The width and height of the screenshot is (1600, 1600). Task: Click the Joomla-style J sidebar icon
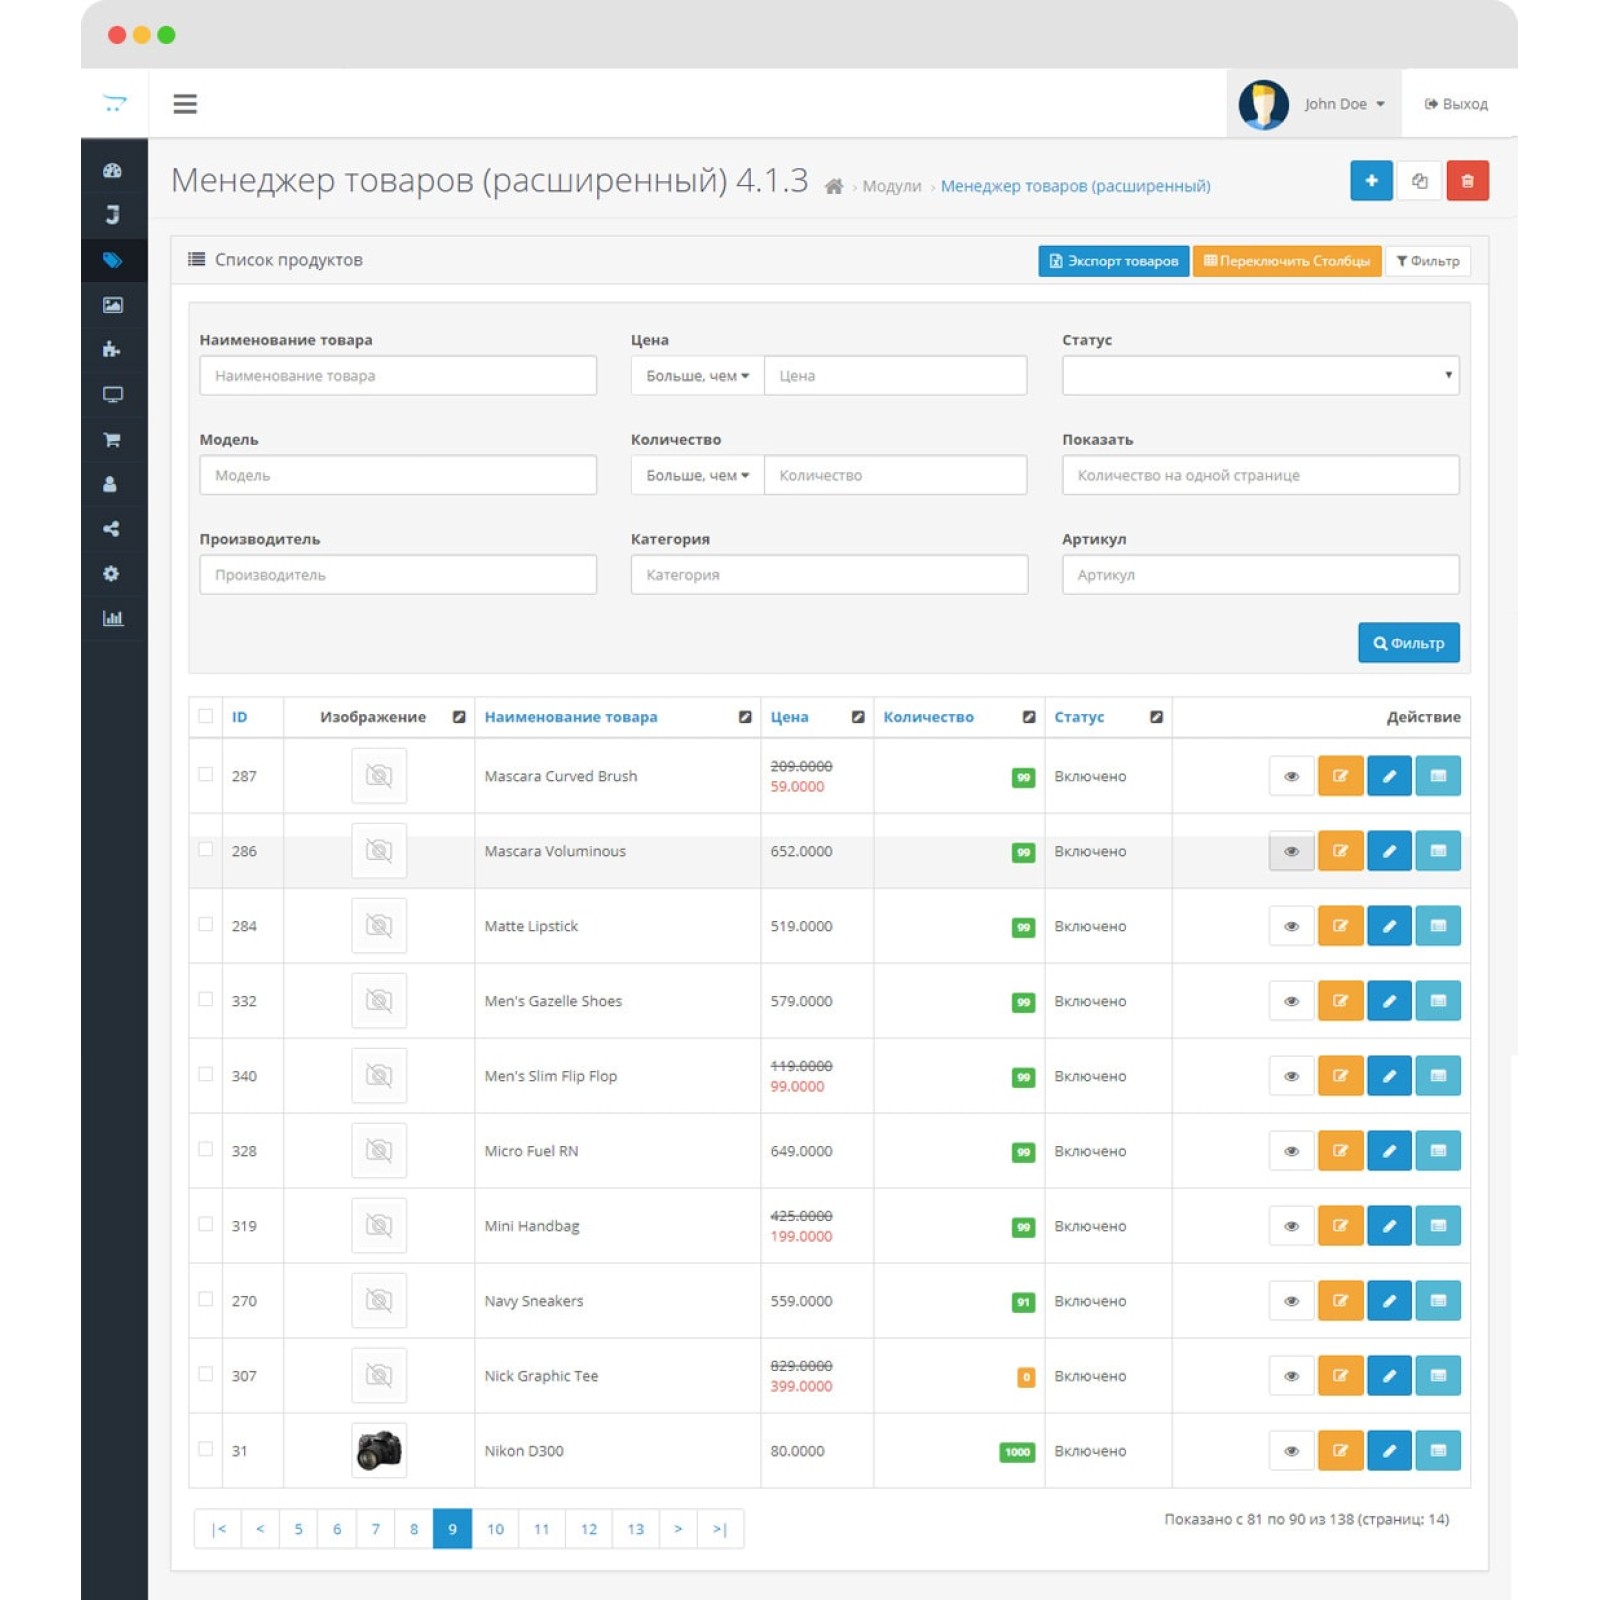click(x=112, y=215)
